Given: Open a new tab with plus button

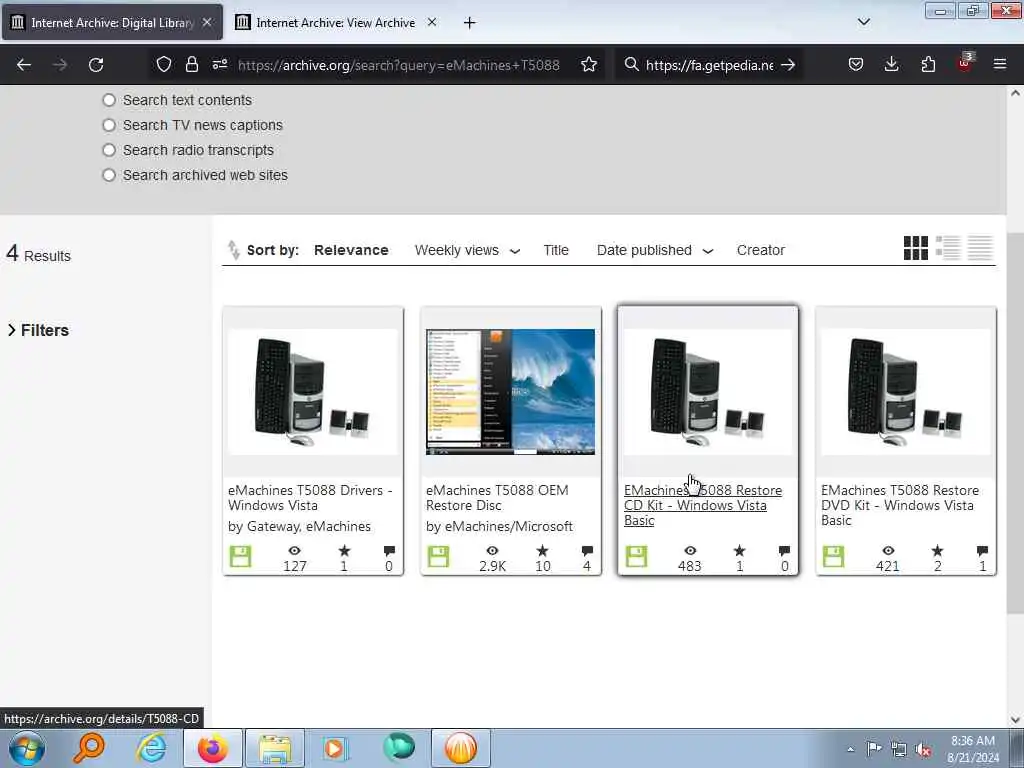Looking at the screenshot, I should [469, 23].
